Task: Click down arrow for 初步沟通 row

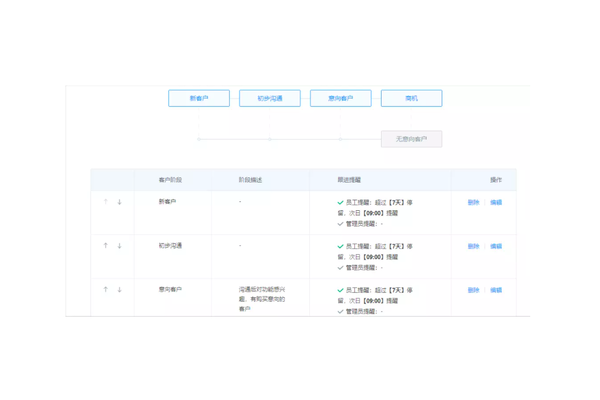Action: (x=119, y=246)
